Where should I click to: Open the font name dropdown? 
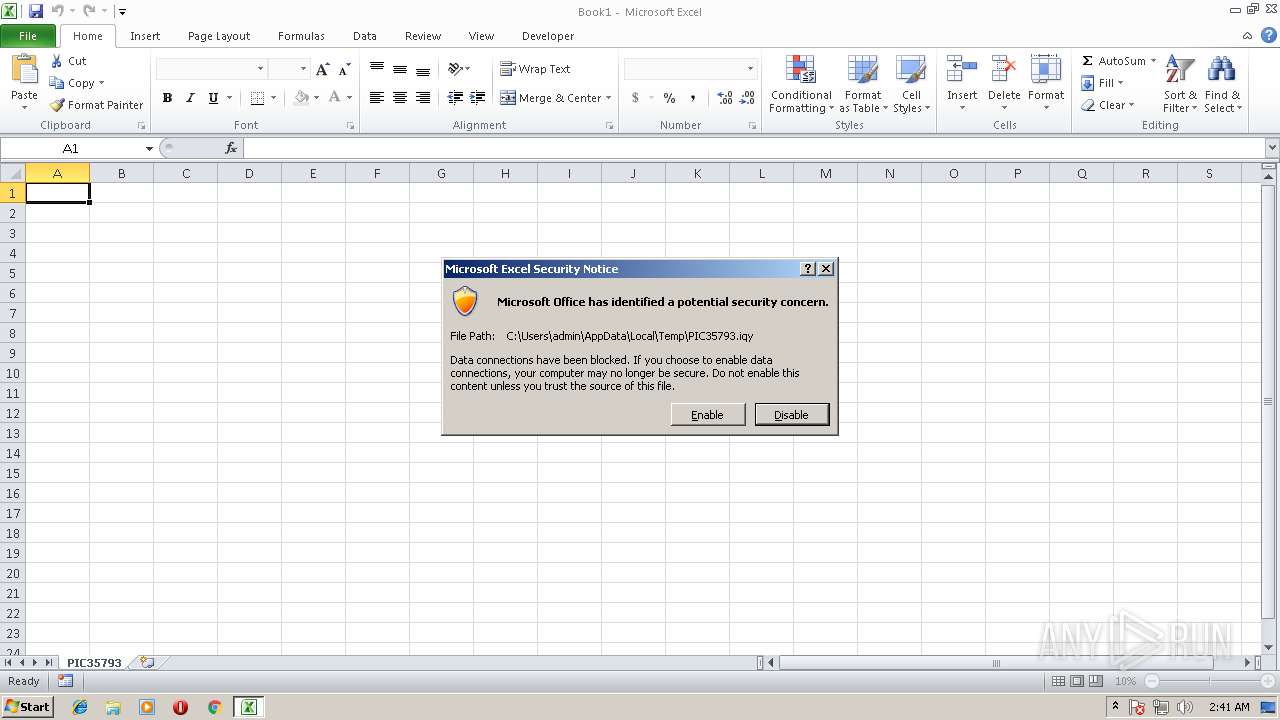(261, 69)
